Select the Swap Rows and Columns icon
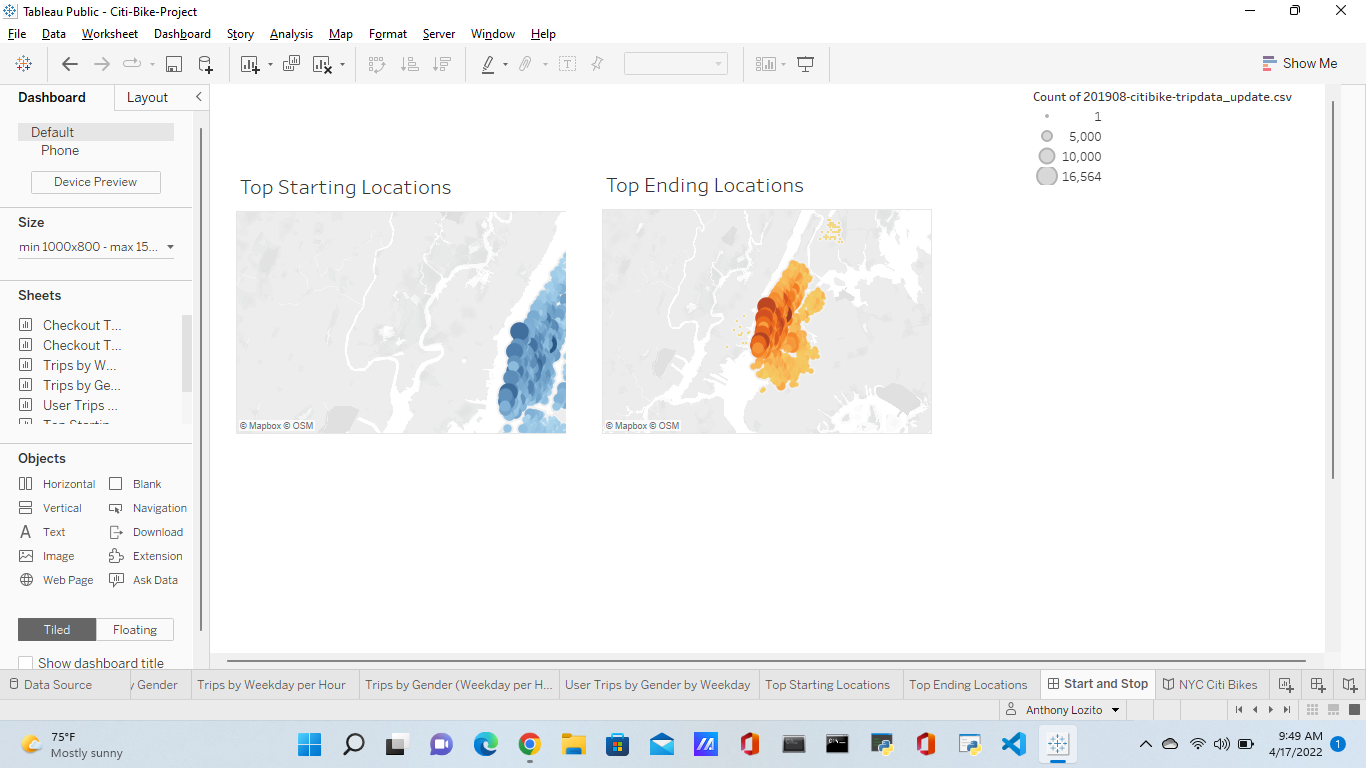Screen dimensions: 1366x768 tap(377, 63)
